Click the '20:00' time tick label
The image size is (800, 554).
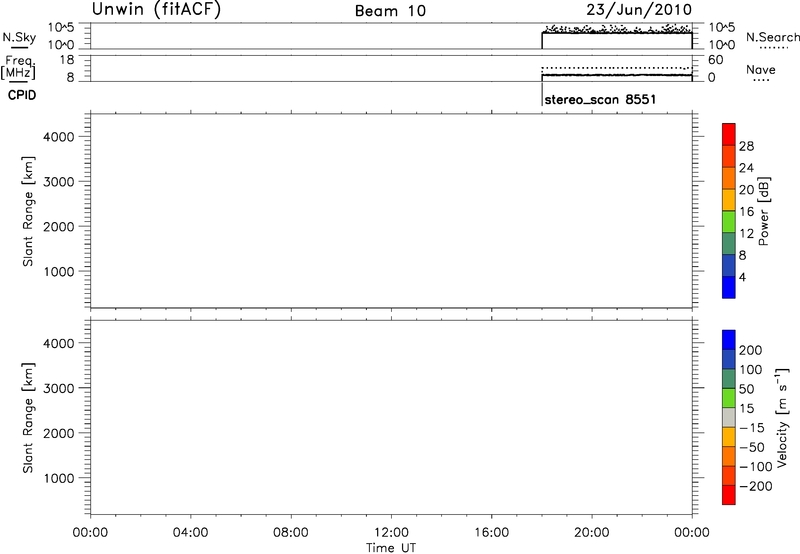(x=592, y=533)
